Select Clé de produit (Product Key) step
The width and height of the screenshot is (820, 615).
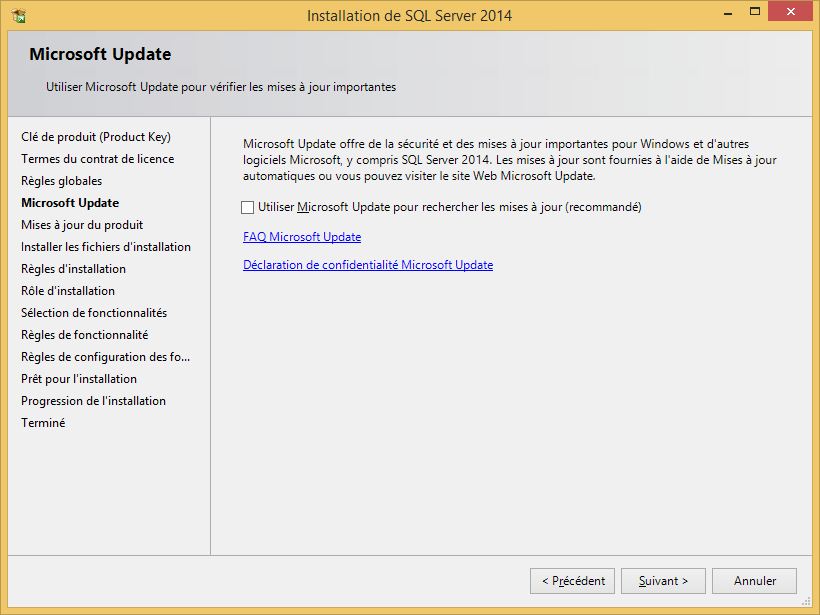tap(96, 137)
